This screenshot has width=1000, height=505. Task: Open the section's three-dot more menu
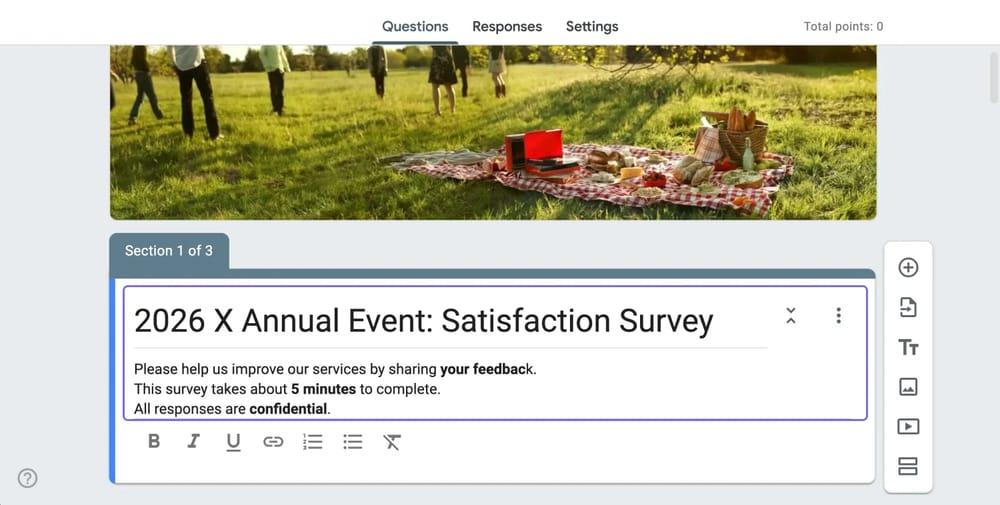[x=839, y=316]
